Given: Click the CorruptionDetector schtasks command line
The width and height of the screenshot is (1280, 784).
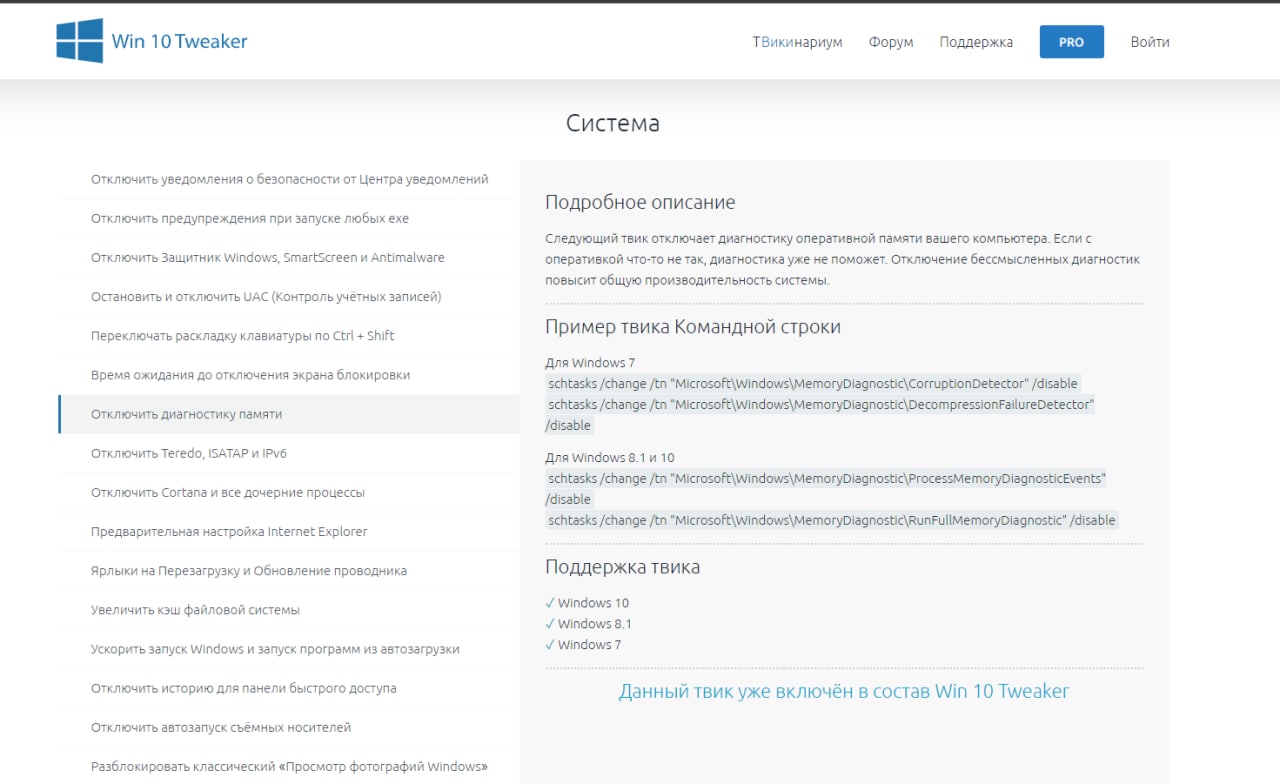Looking at the screenshot, I should (x=812, y=384).
